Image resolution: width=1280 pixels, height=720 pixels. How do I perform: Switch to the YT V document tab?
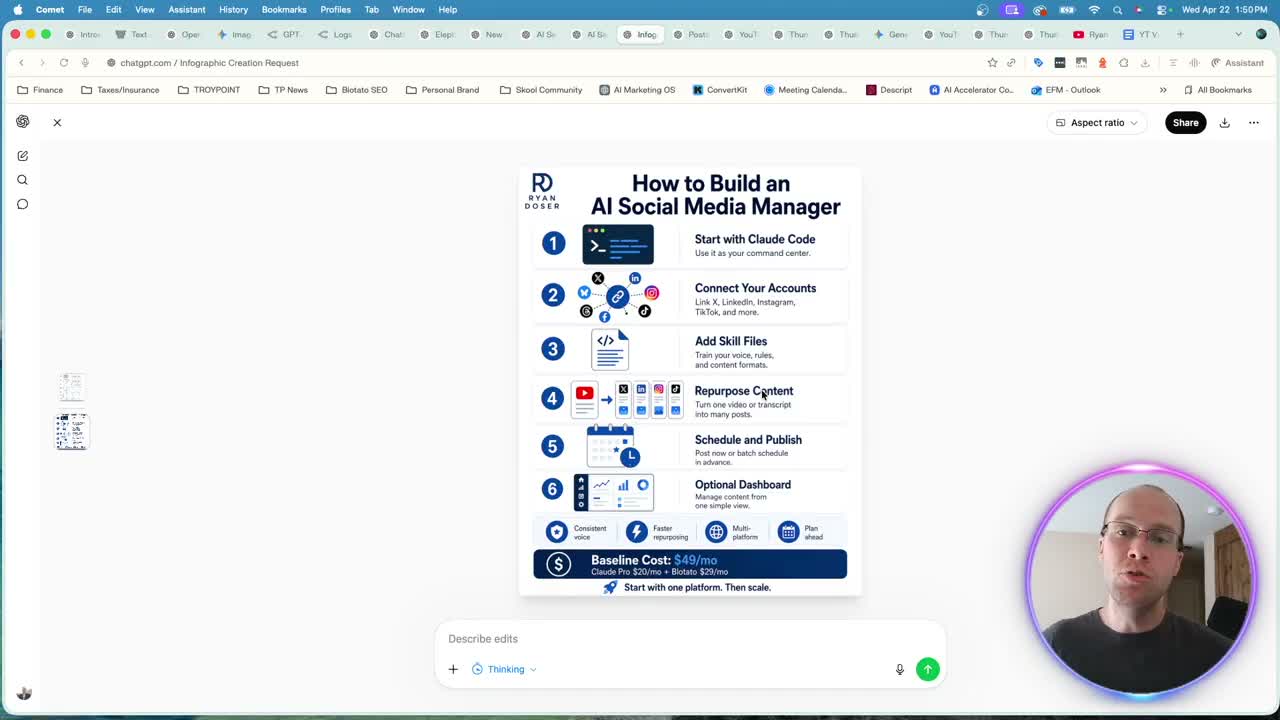(x=1140, y=34)
